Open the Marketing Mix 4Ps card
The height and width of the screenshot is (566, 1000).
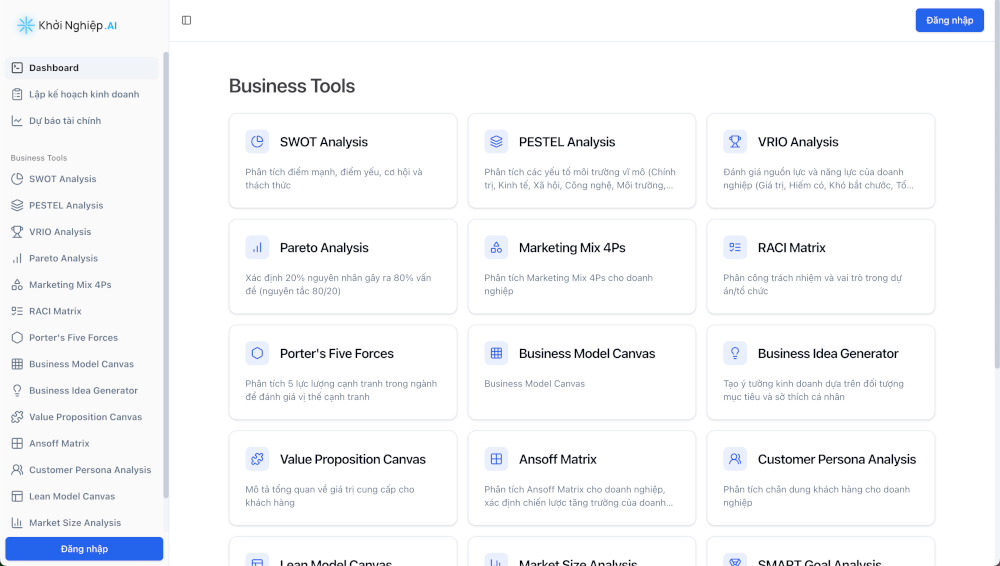581,265
